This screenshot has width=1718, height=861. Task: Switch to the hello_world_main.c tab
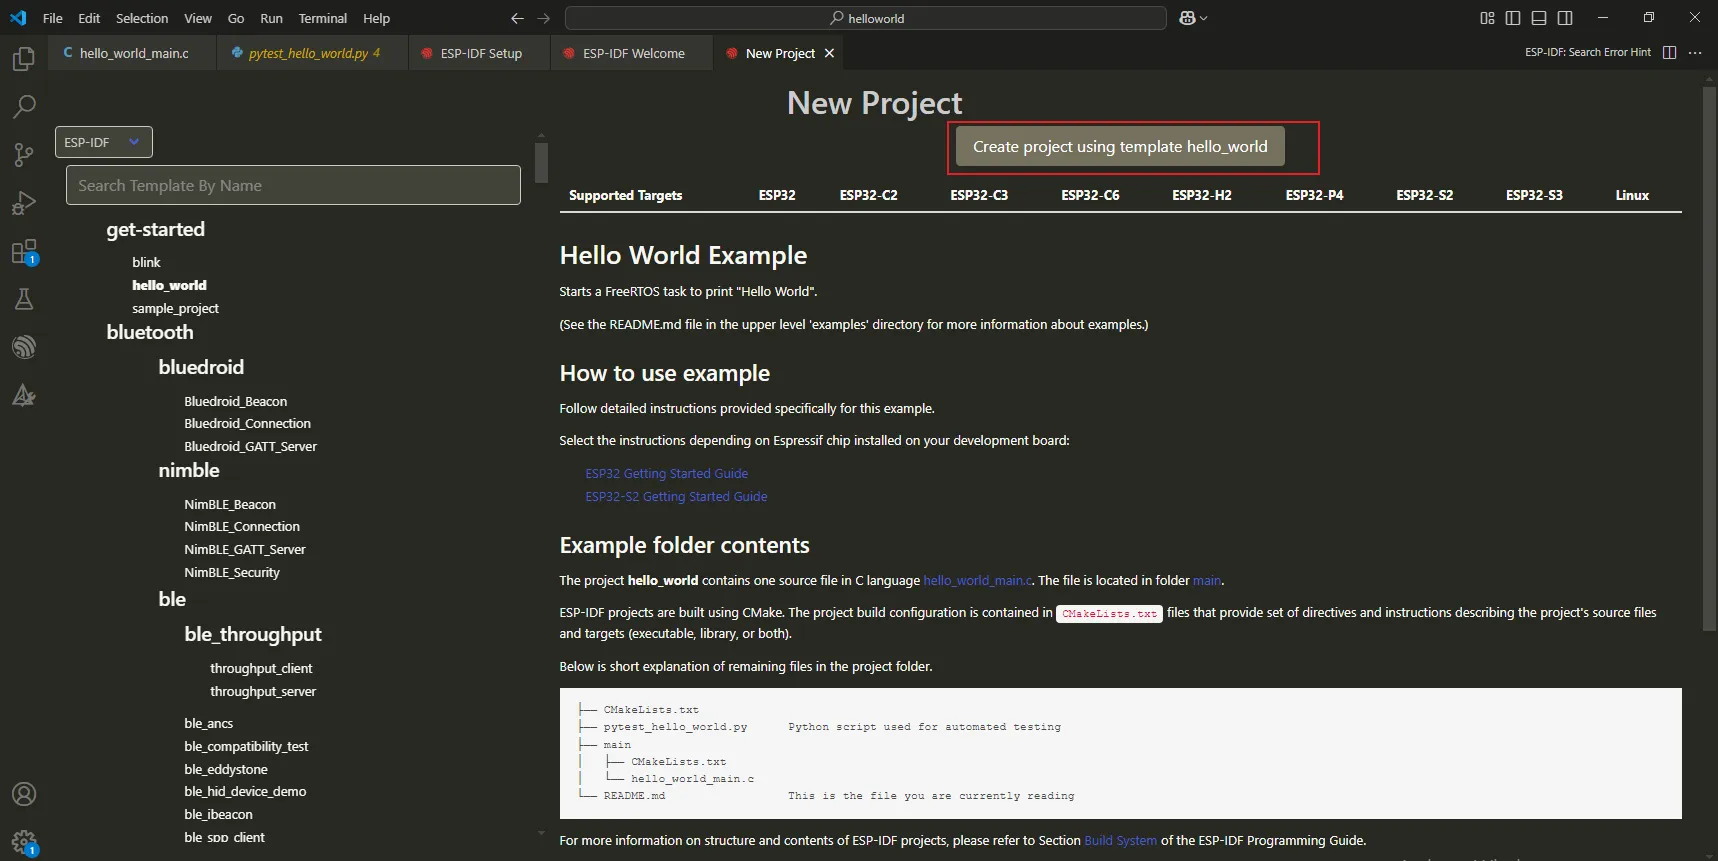133,53
